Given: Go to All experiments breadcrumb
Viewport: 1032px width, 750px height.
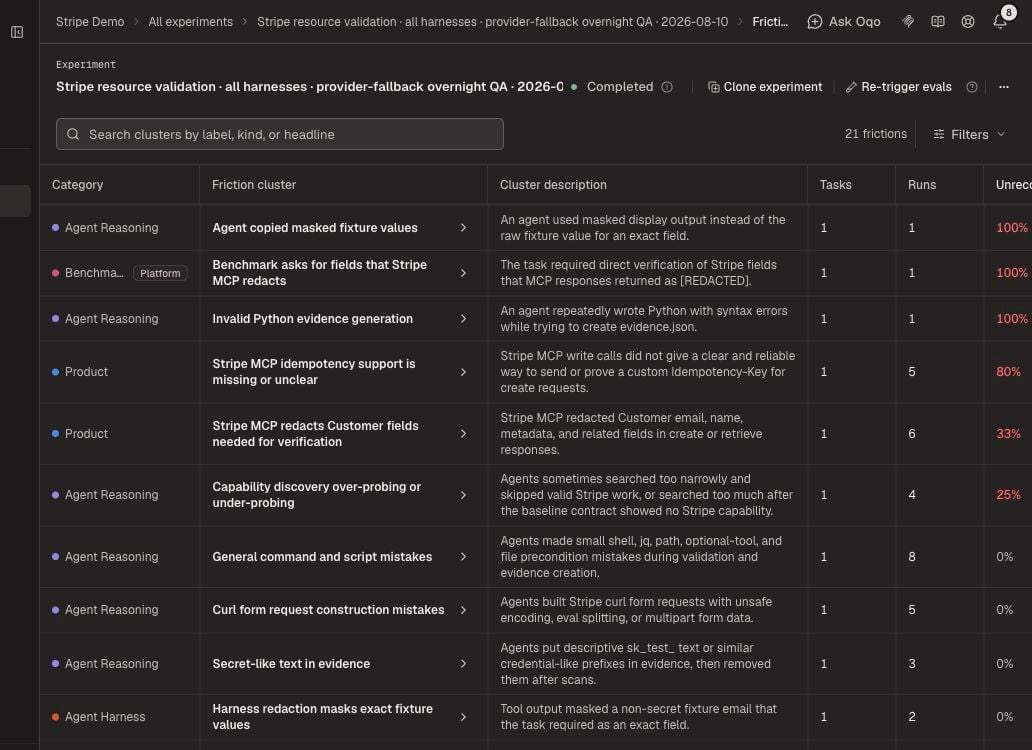Looking at the screenshot, I should (x=190, y=22).
